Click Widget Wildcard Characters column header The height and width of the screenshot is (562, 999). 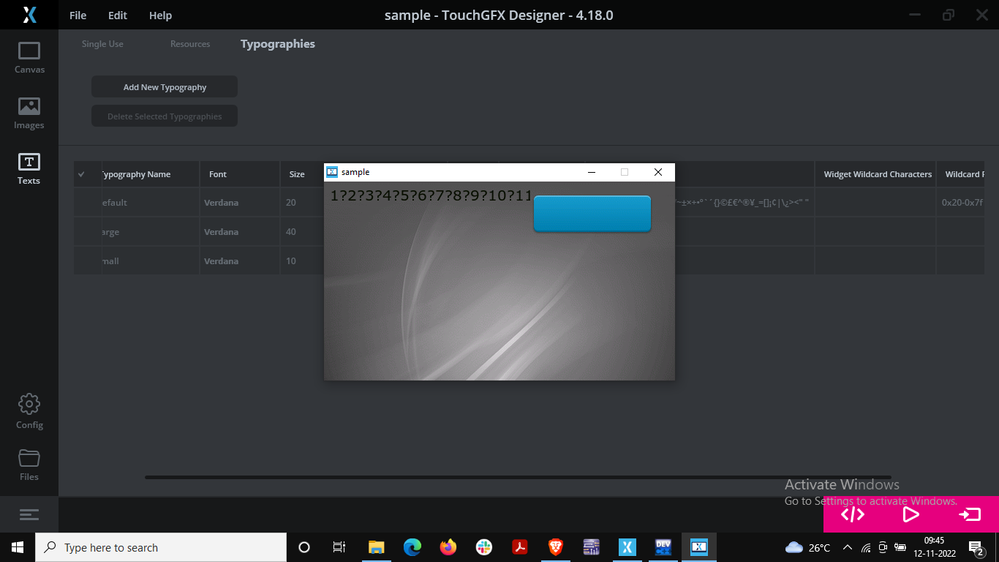coord(877,174)
